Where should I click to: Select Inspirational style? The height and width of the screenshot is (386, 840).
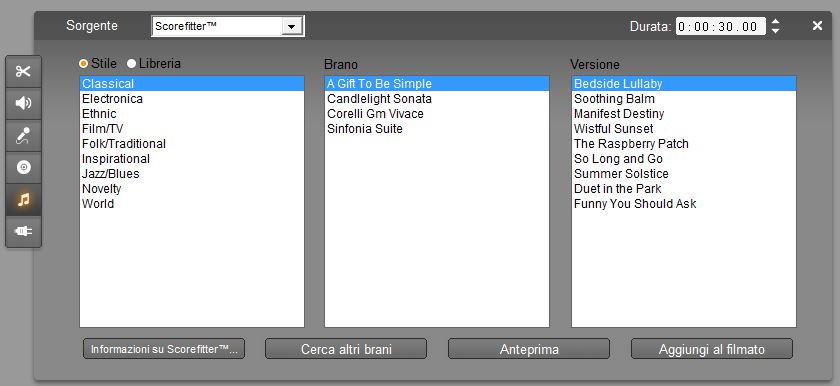point(192,158)
